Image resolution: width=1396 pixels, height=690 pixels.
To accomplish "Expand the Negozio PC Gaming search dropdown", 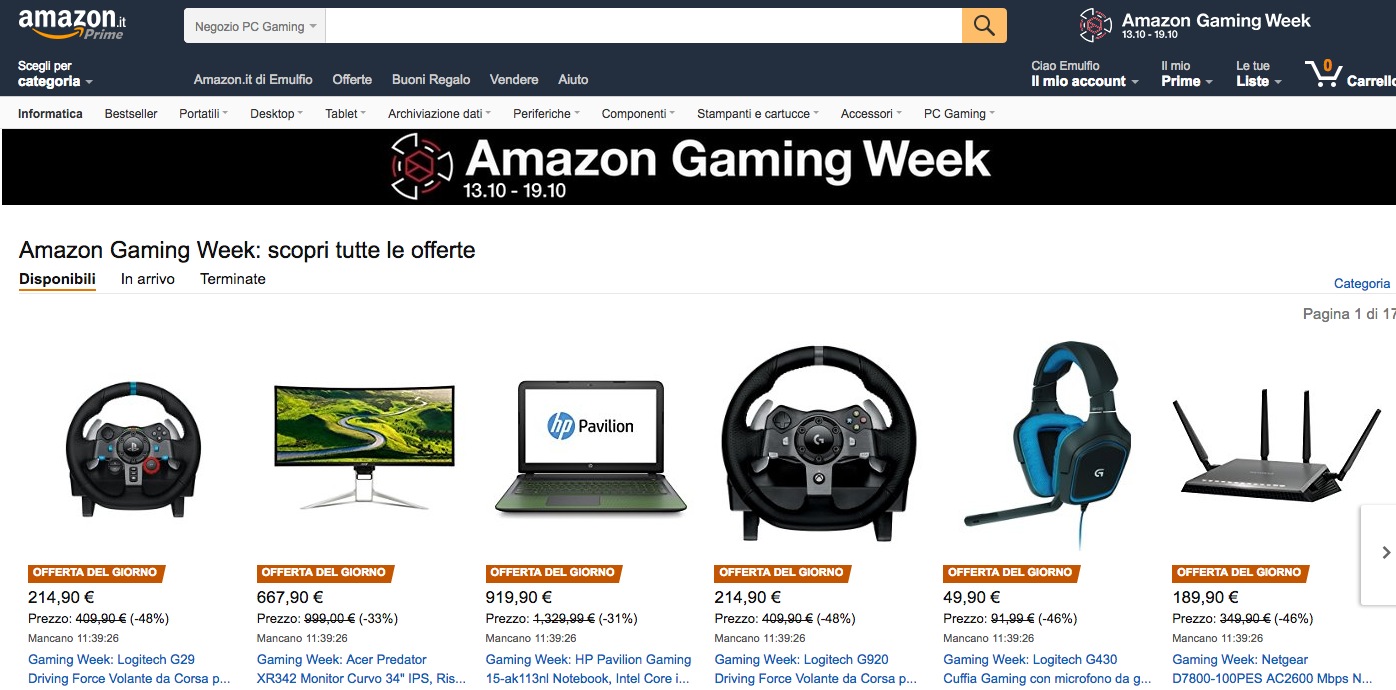I will pos(255,26).
